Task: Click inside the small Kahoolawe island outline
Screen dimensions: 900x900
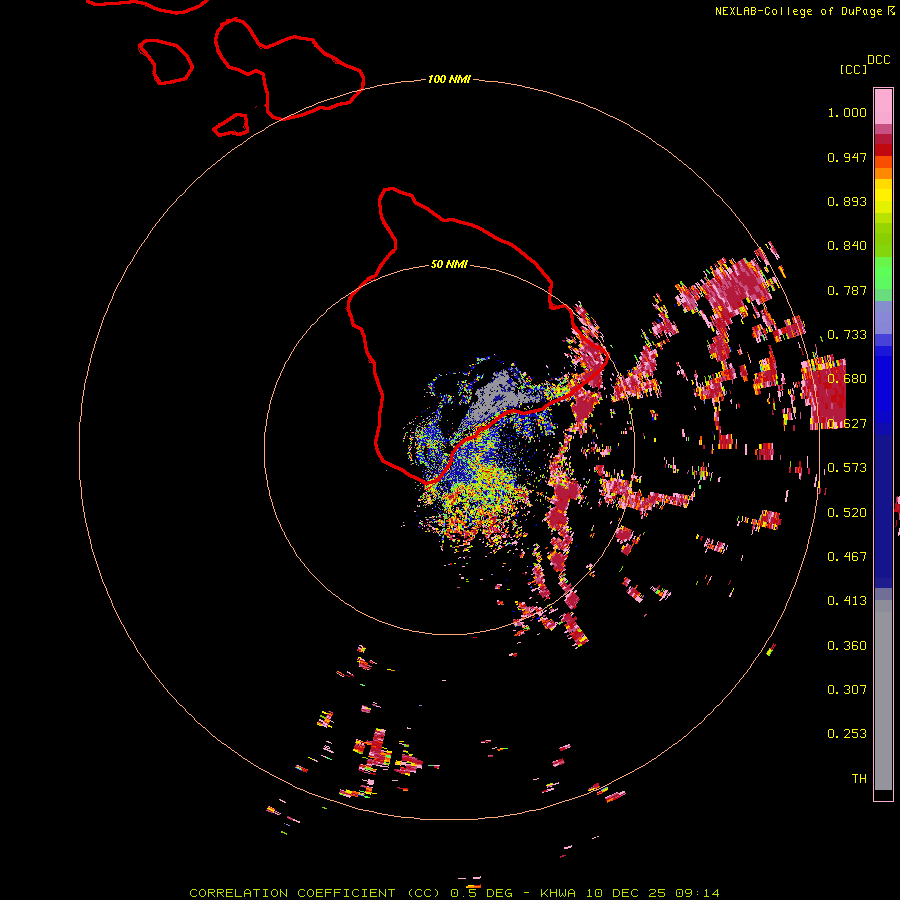Action: coord(232,125)
